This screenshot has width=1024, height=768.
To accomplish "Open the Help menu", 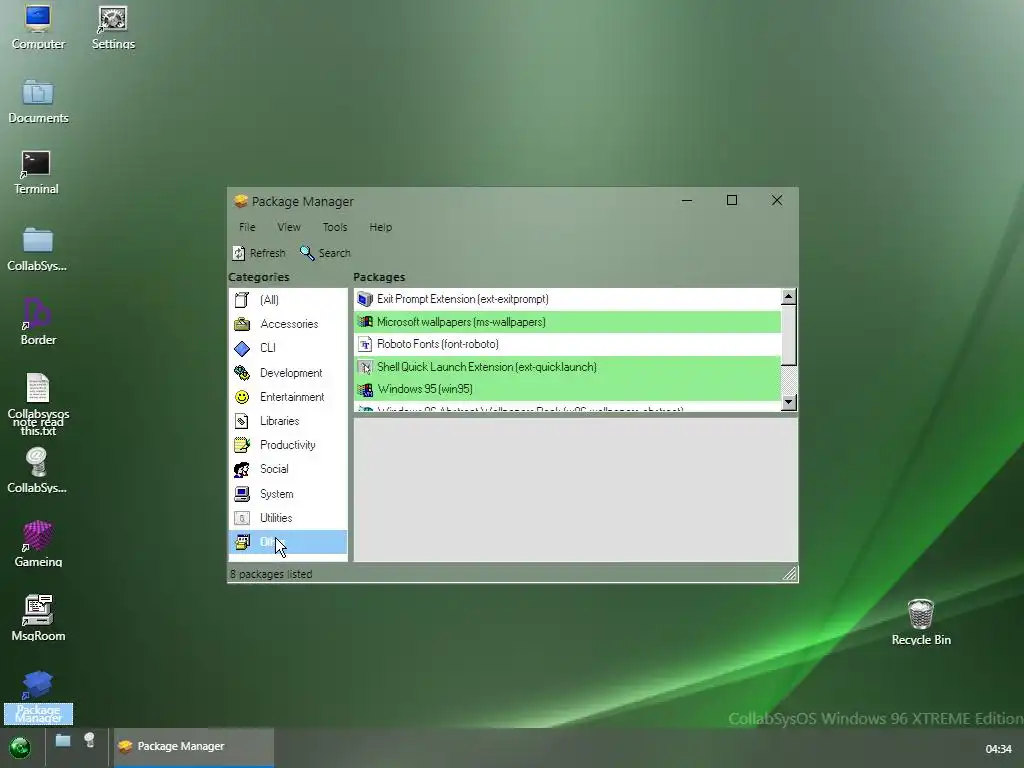I will [380, 227].
